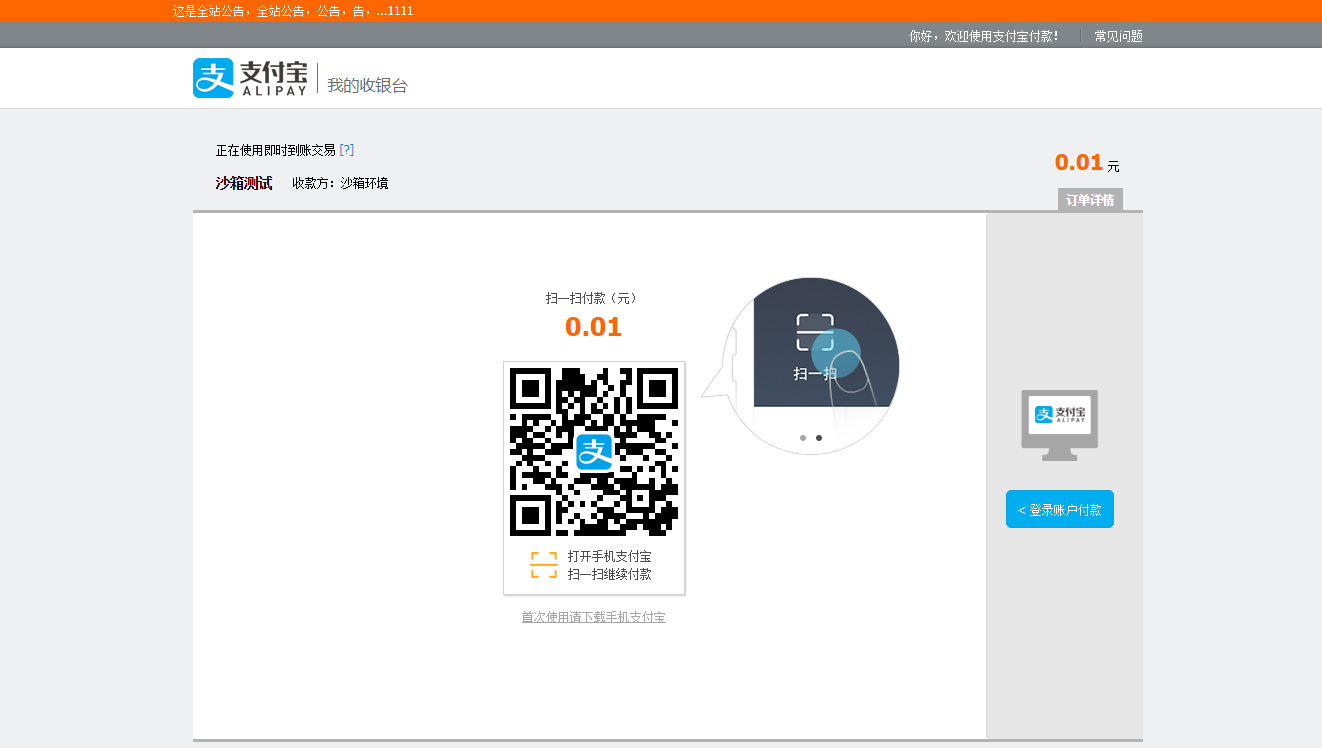Click the 收款方：沙箱环境 payee text
Image resolution: width=1322 pixels, height=748 pixels.
[340, 183]
